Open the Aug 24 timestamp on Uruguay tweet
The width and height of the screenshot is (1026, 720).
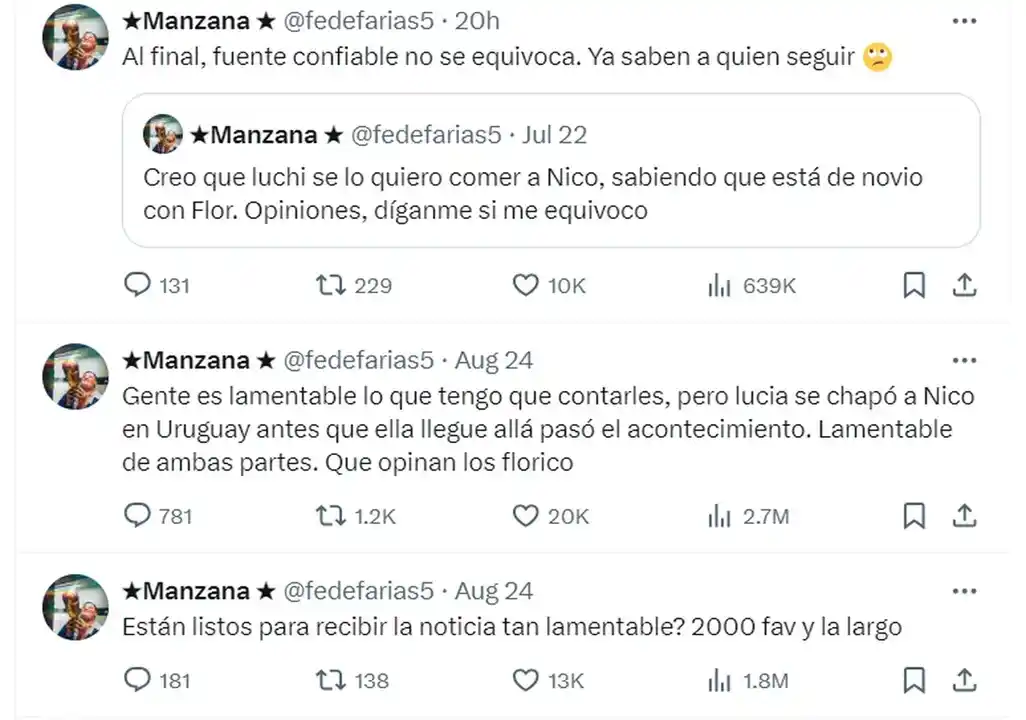point(494,360)
